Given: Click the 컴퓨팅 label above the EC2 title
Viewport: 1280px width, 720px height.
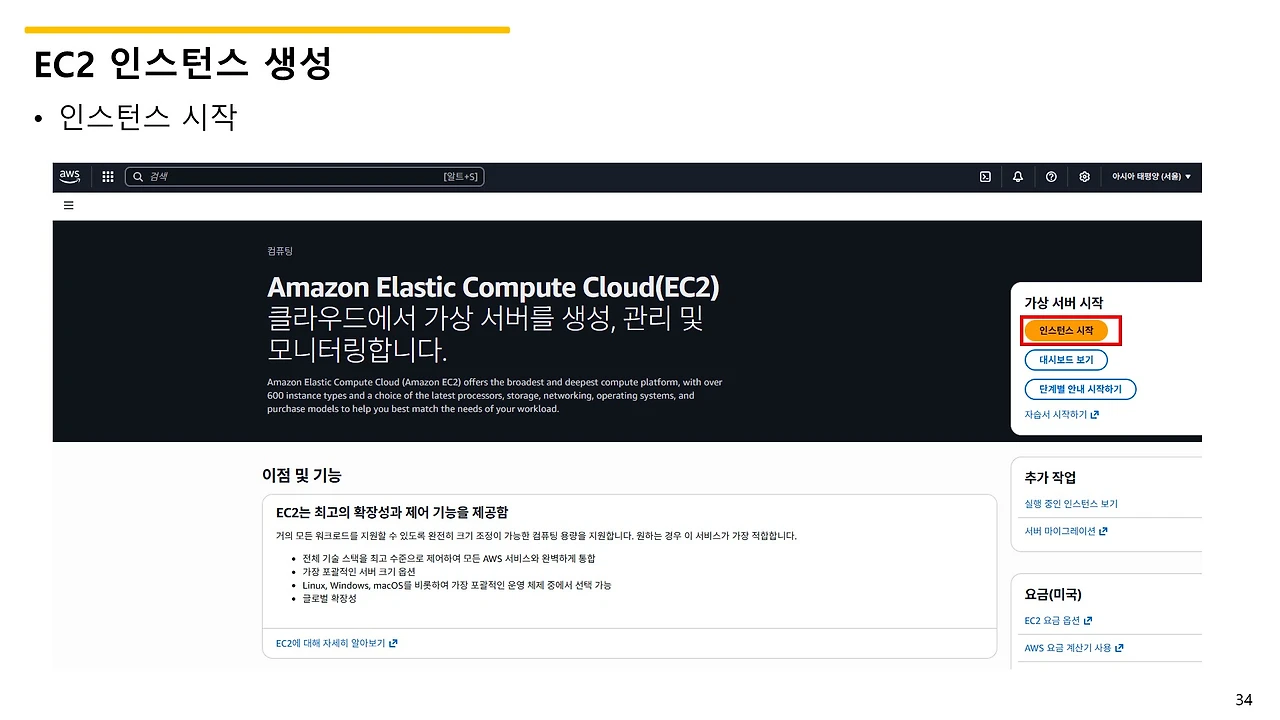Looking at the screenshot, I should (280, 251).
